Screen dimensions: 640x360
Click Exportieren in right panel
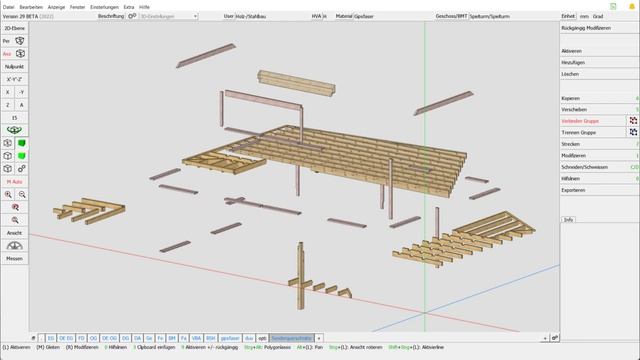click(x=599, y=190)
